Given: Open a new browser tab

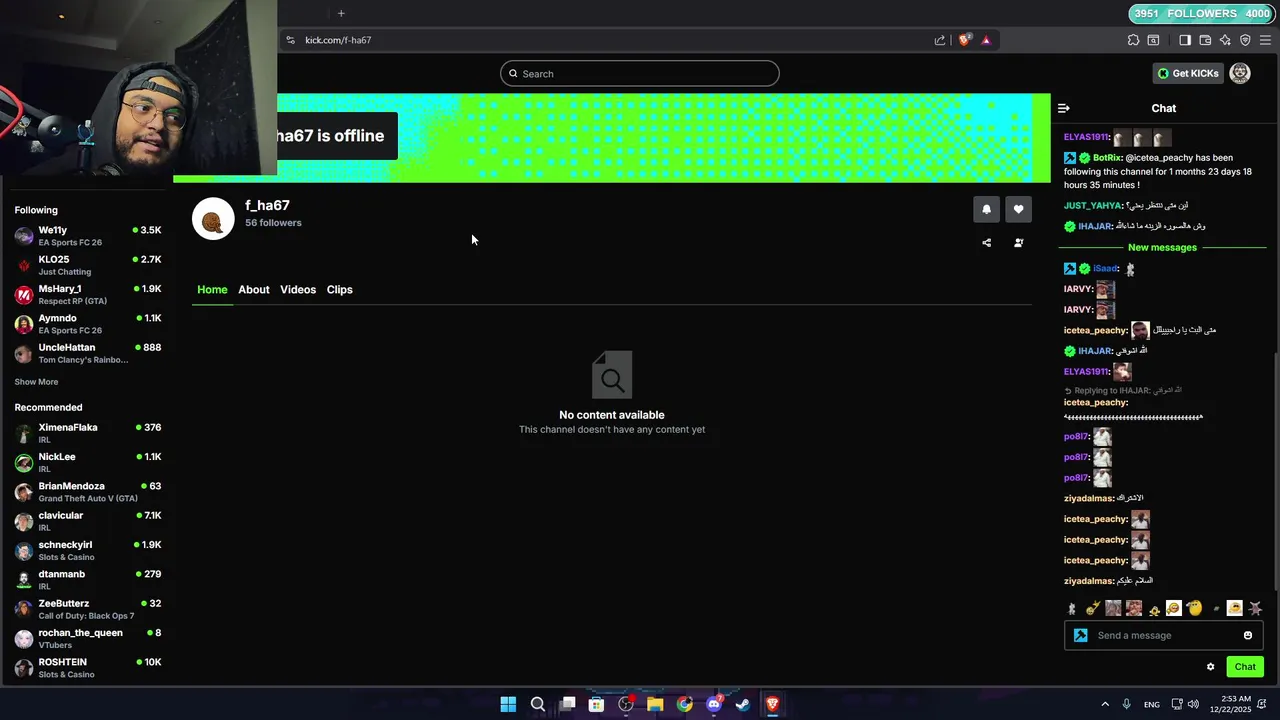Looking at the screenshot, I should pos(341,13).
